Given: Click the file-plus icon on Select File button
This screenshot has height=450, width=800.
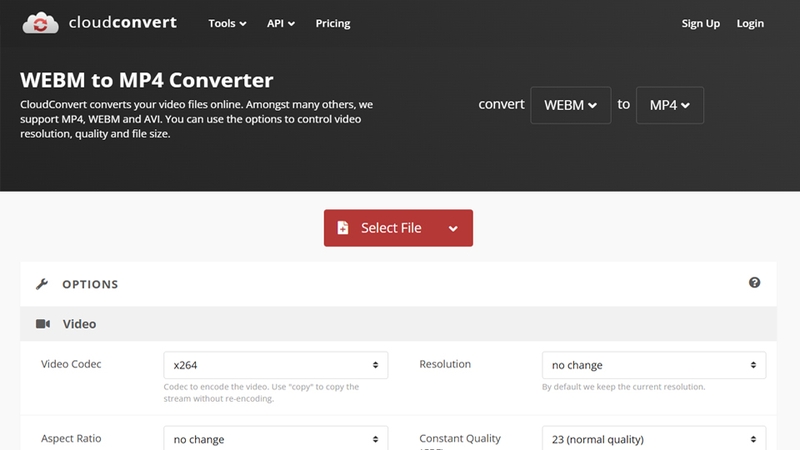Looking at the screenshot, I should (343, 228).
